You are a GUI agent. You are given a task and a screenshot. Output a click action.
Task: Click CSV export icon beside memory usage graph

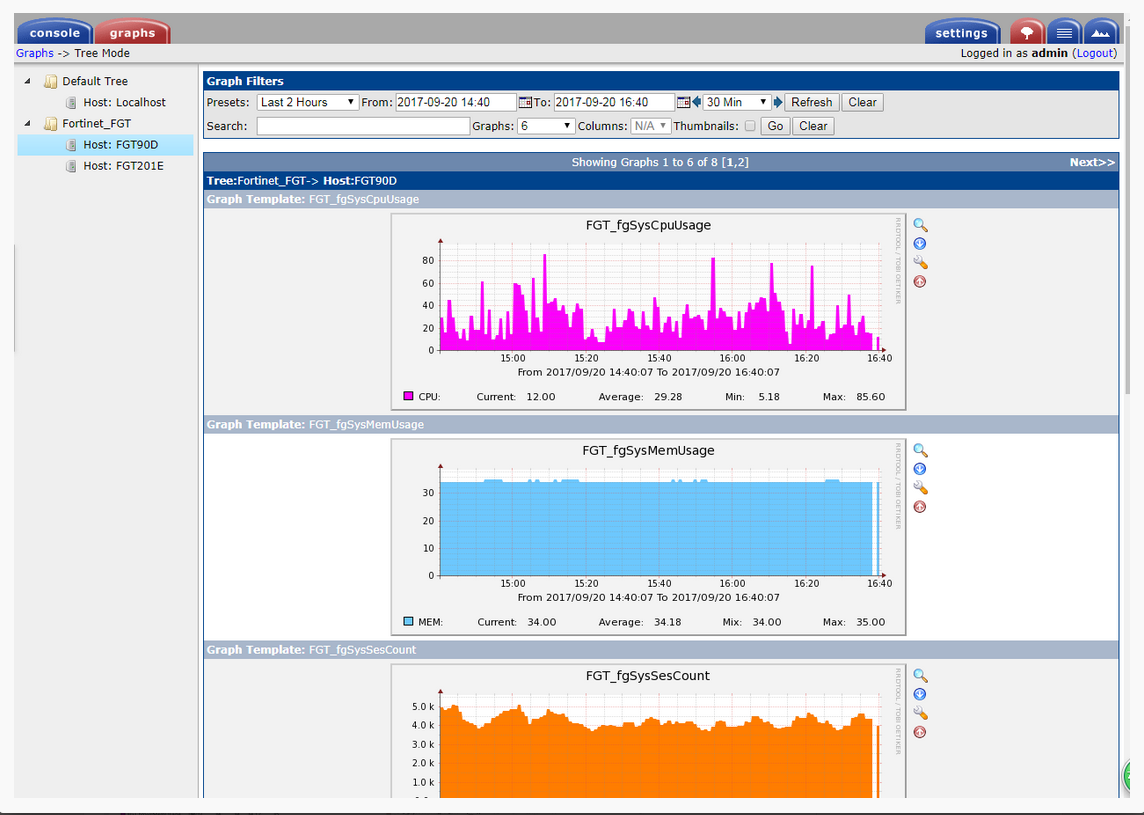920,469
